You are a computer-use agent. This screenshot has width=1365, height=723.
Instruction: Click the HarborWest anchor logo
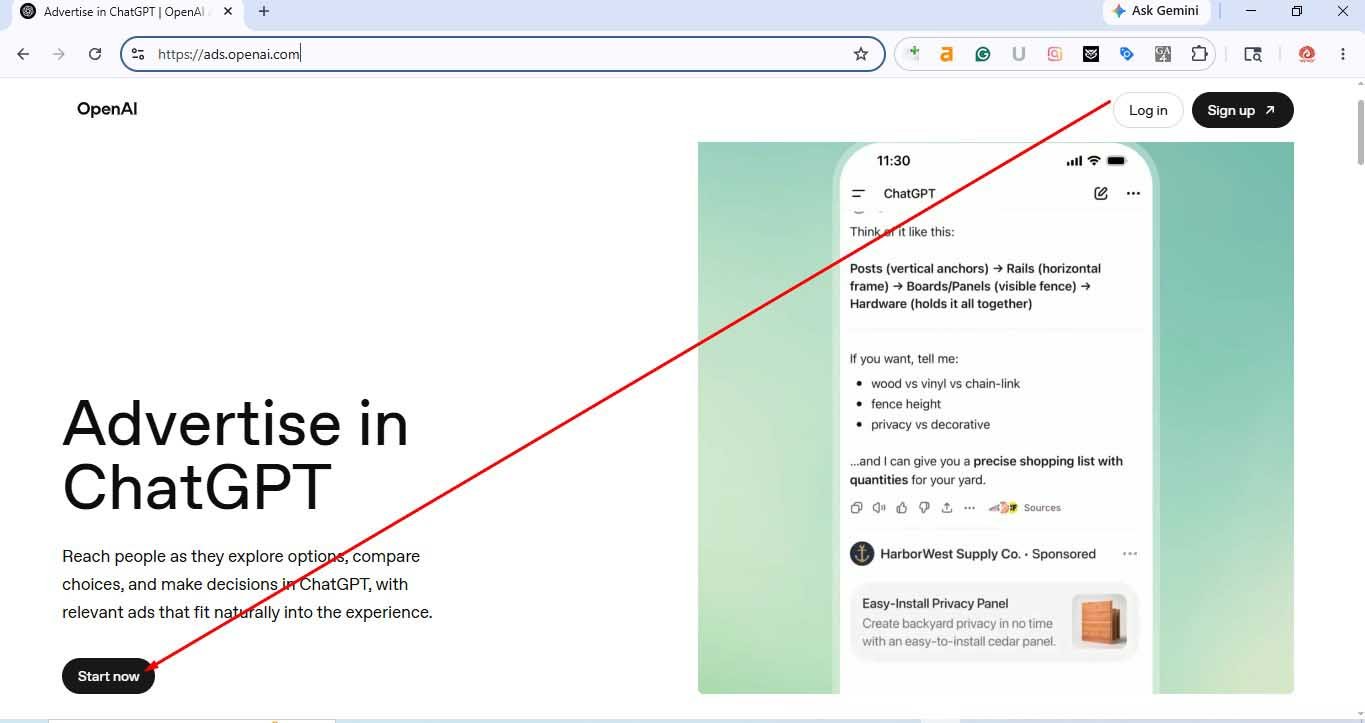coord(861,553)
